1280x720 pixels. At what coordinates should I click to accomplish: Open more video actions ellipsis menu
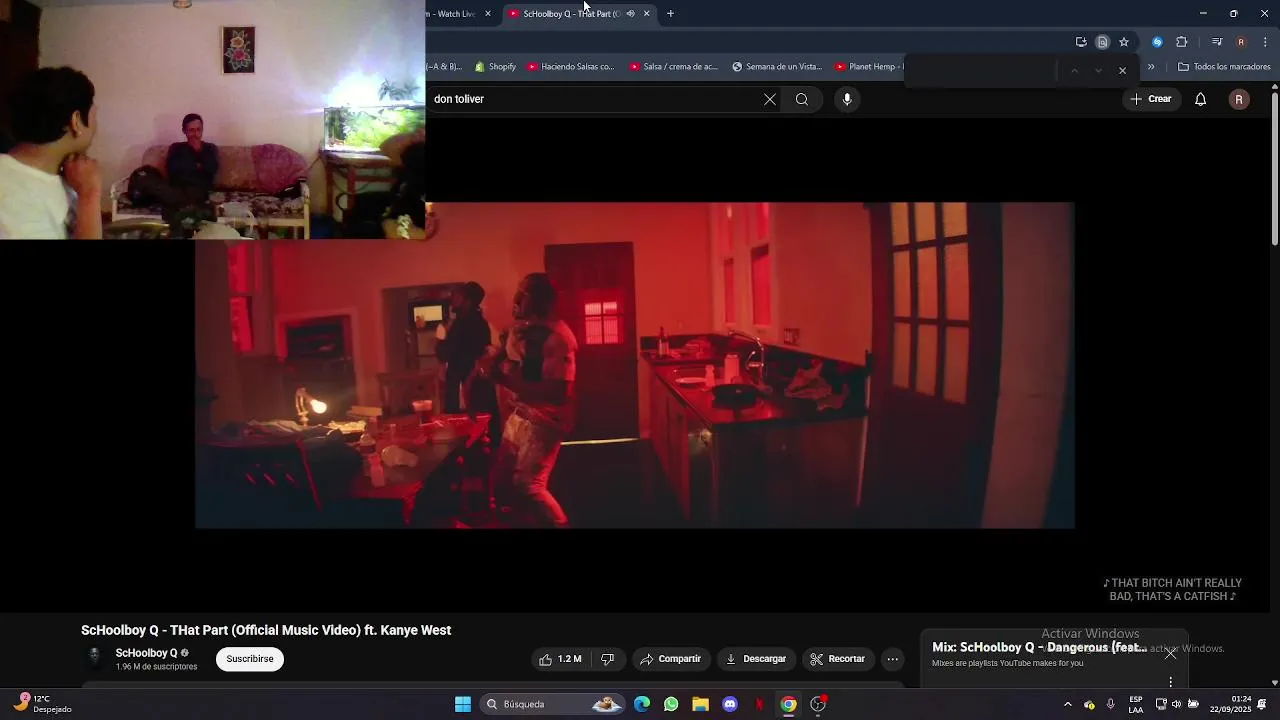point(893,659)
